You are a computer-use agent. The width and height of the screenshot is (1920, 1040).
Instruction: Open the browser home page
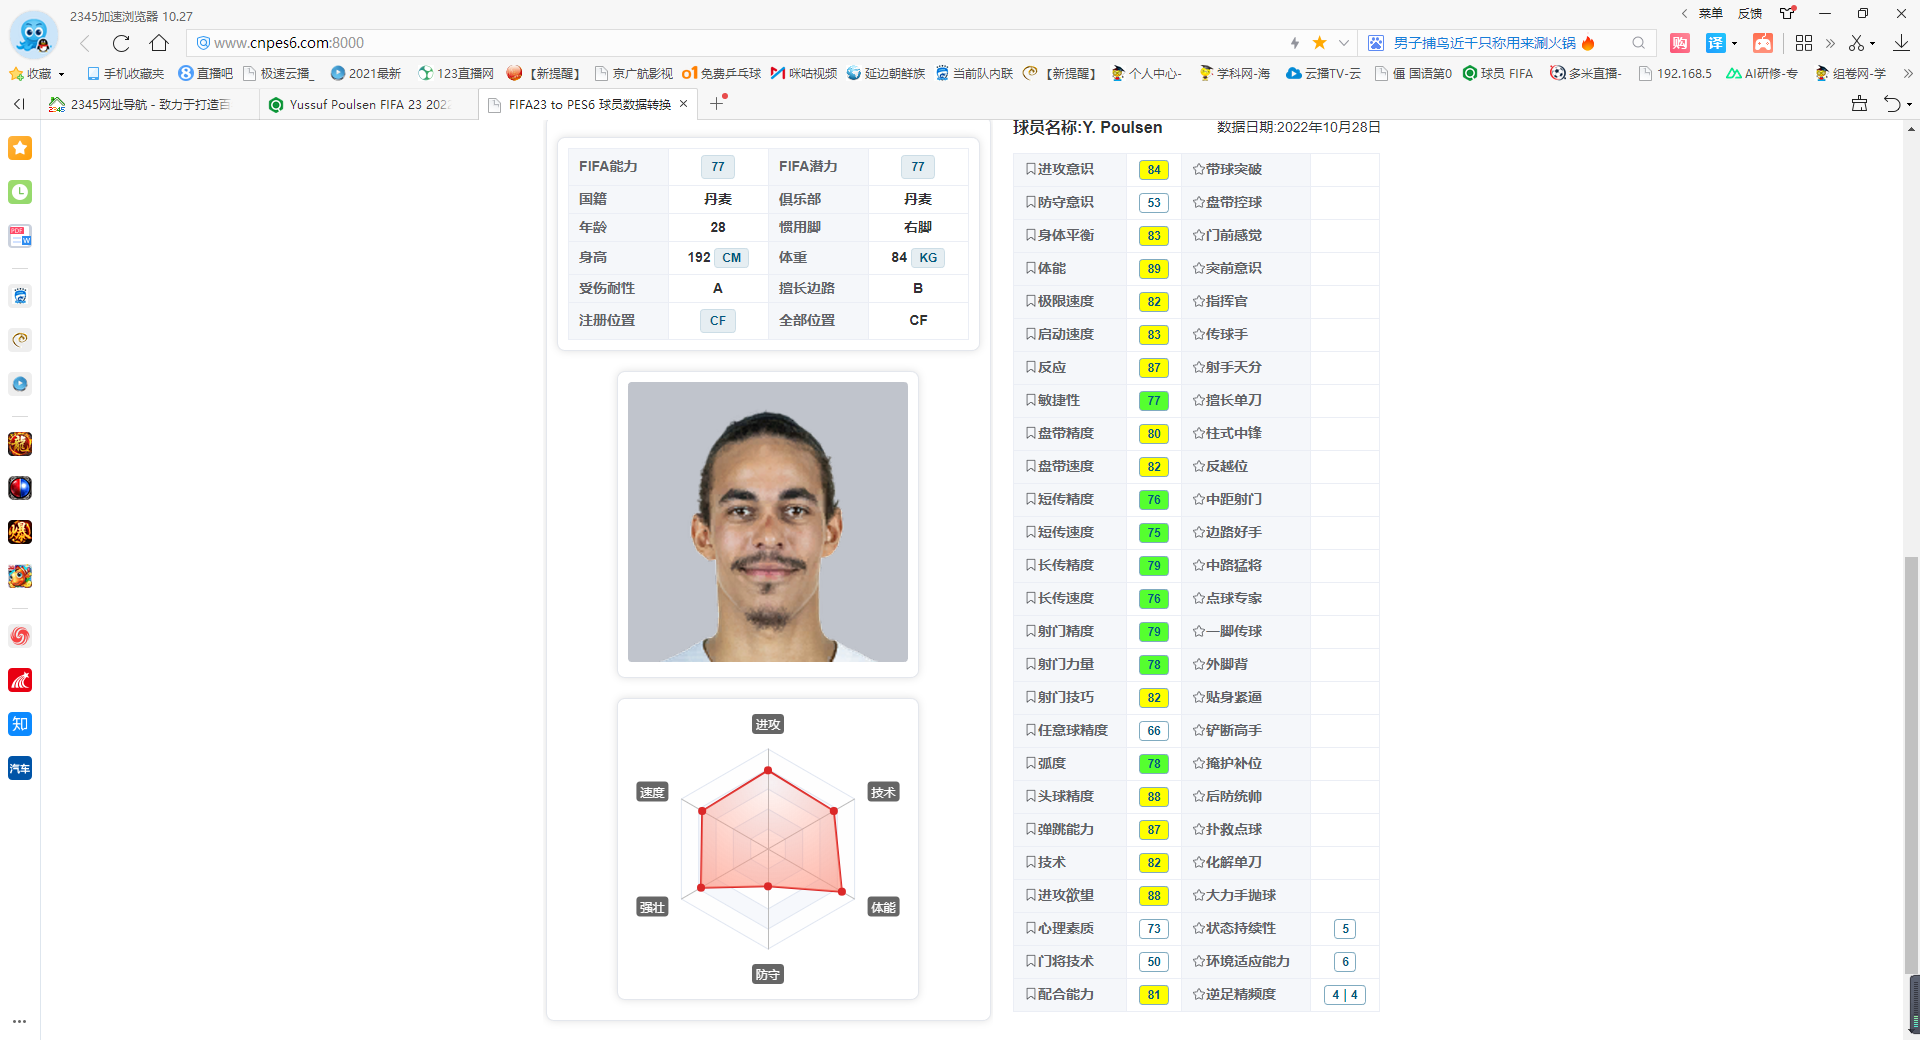pyautogui.click(x=159, y=43)
